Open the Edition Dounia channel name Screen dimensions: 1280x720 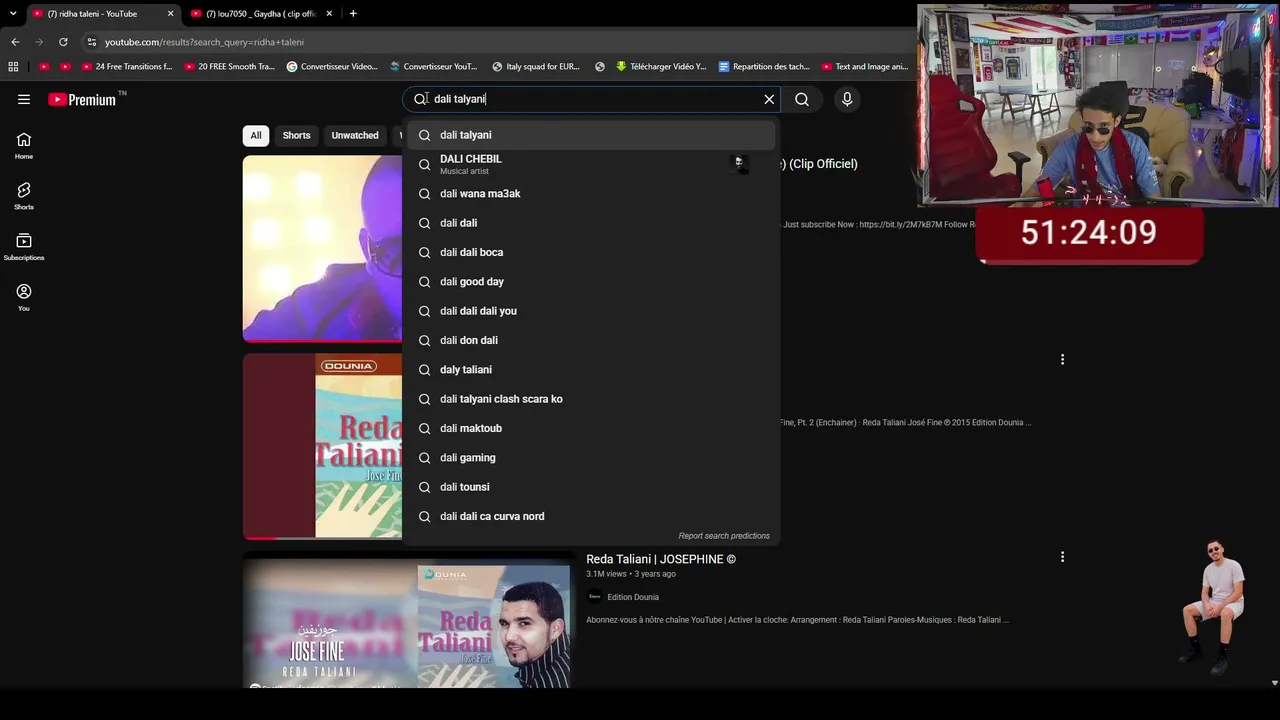click(633, 597)
